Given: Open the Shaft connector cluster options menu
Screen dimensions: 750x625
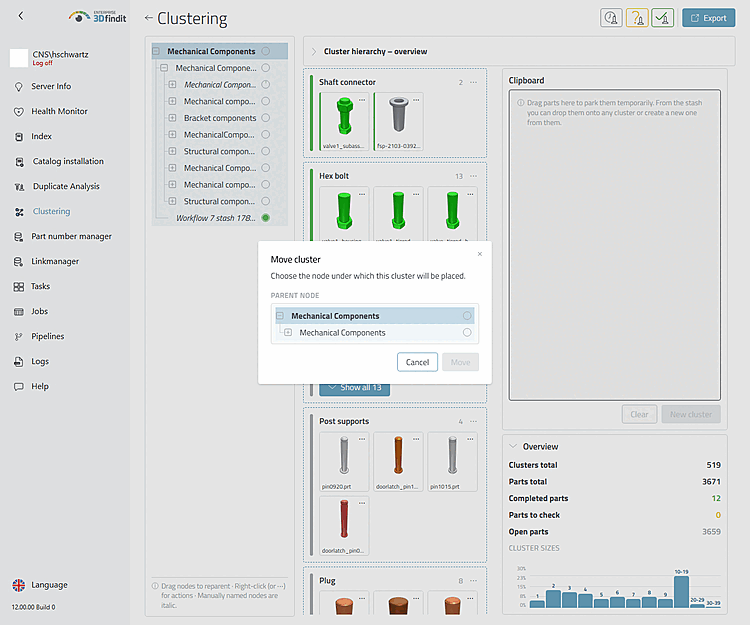Looking at the screenshot, I should click(473, 82).
